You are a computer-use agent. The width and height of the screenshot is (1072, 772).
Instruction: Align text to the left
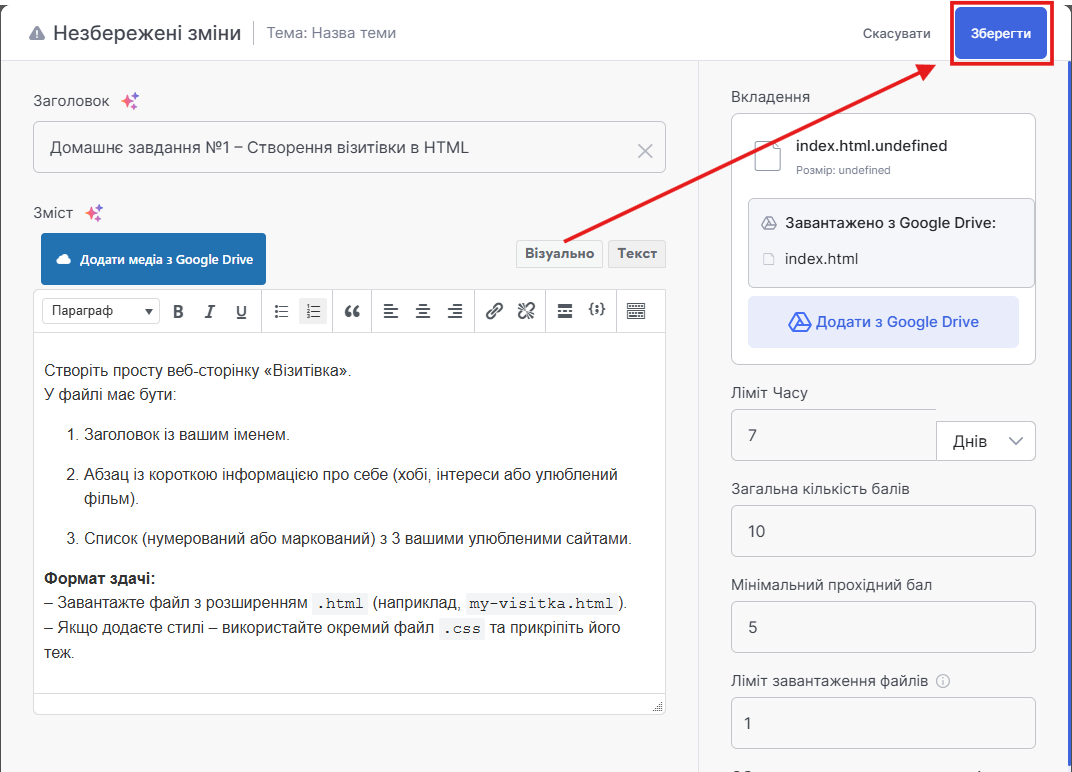391,311
